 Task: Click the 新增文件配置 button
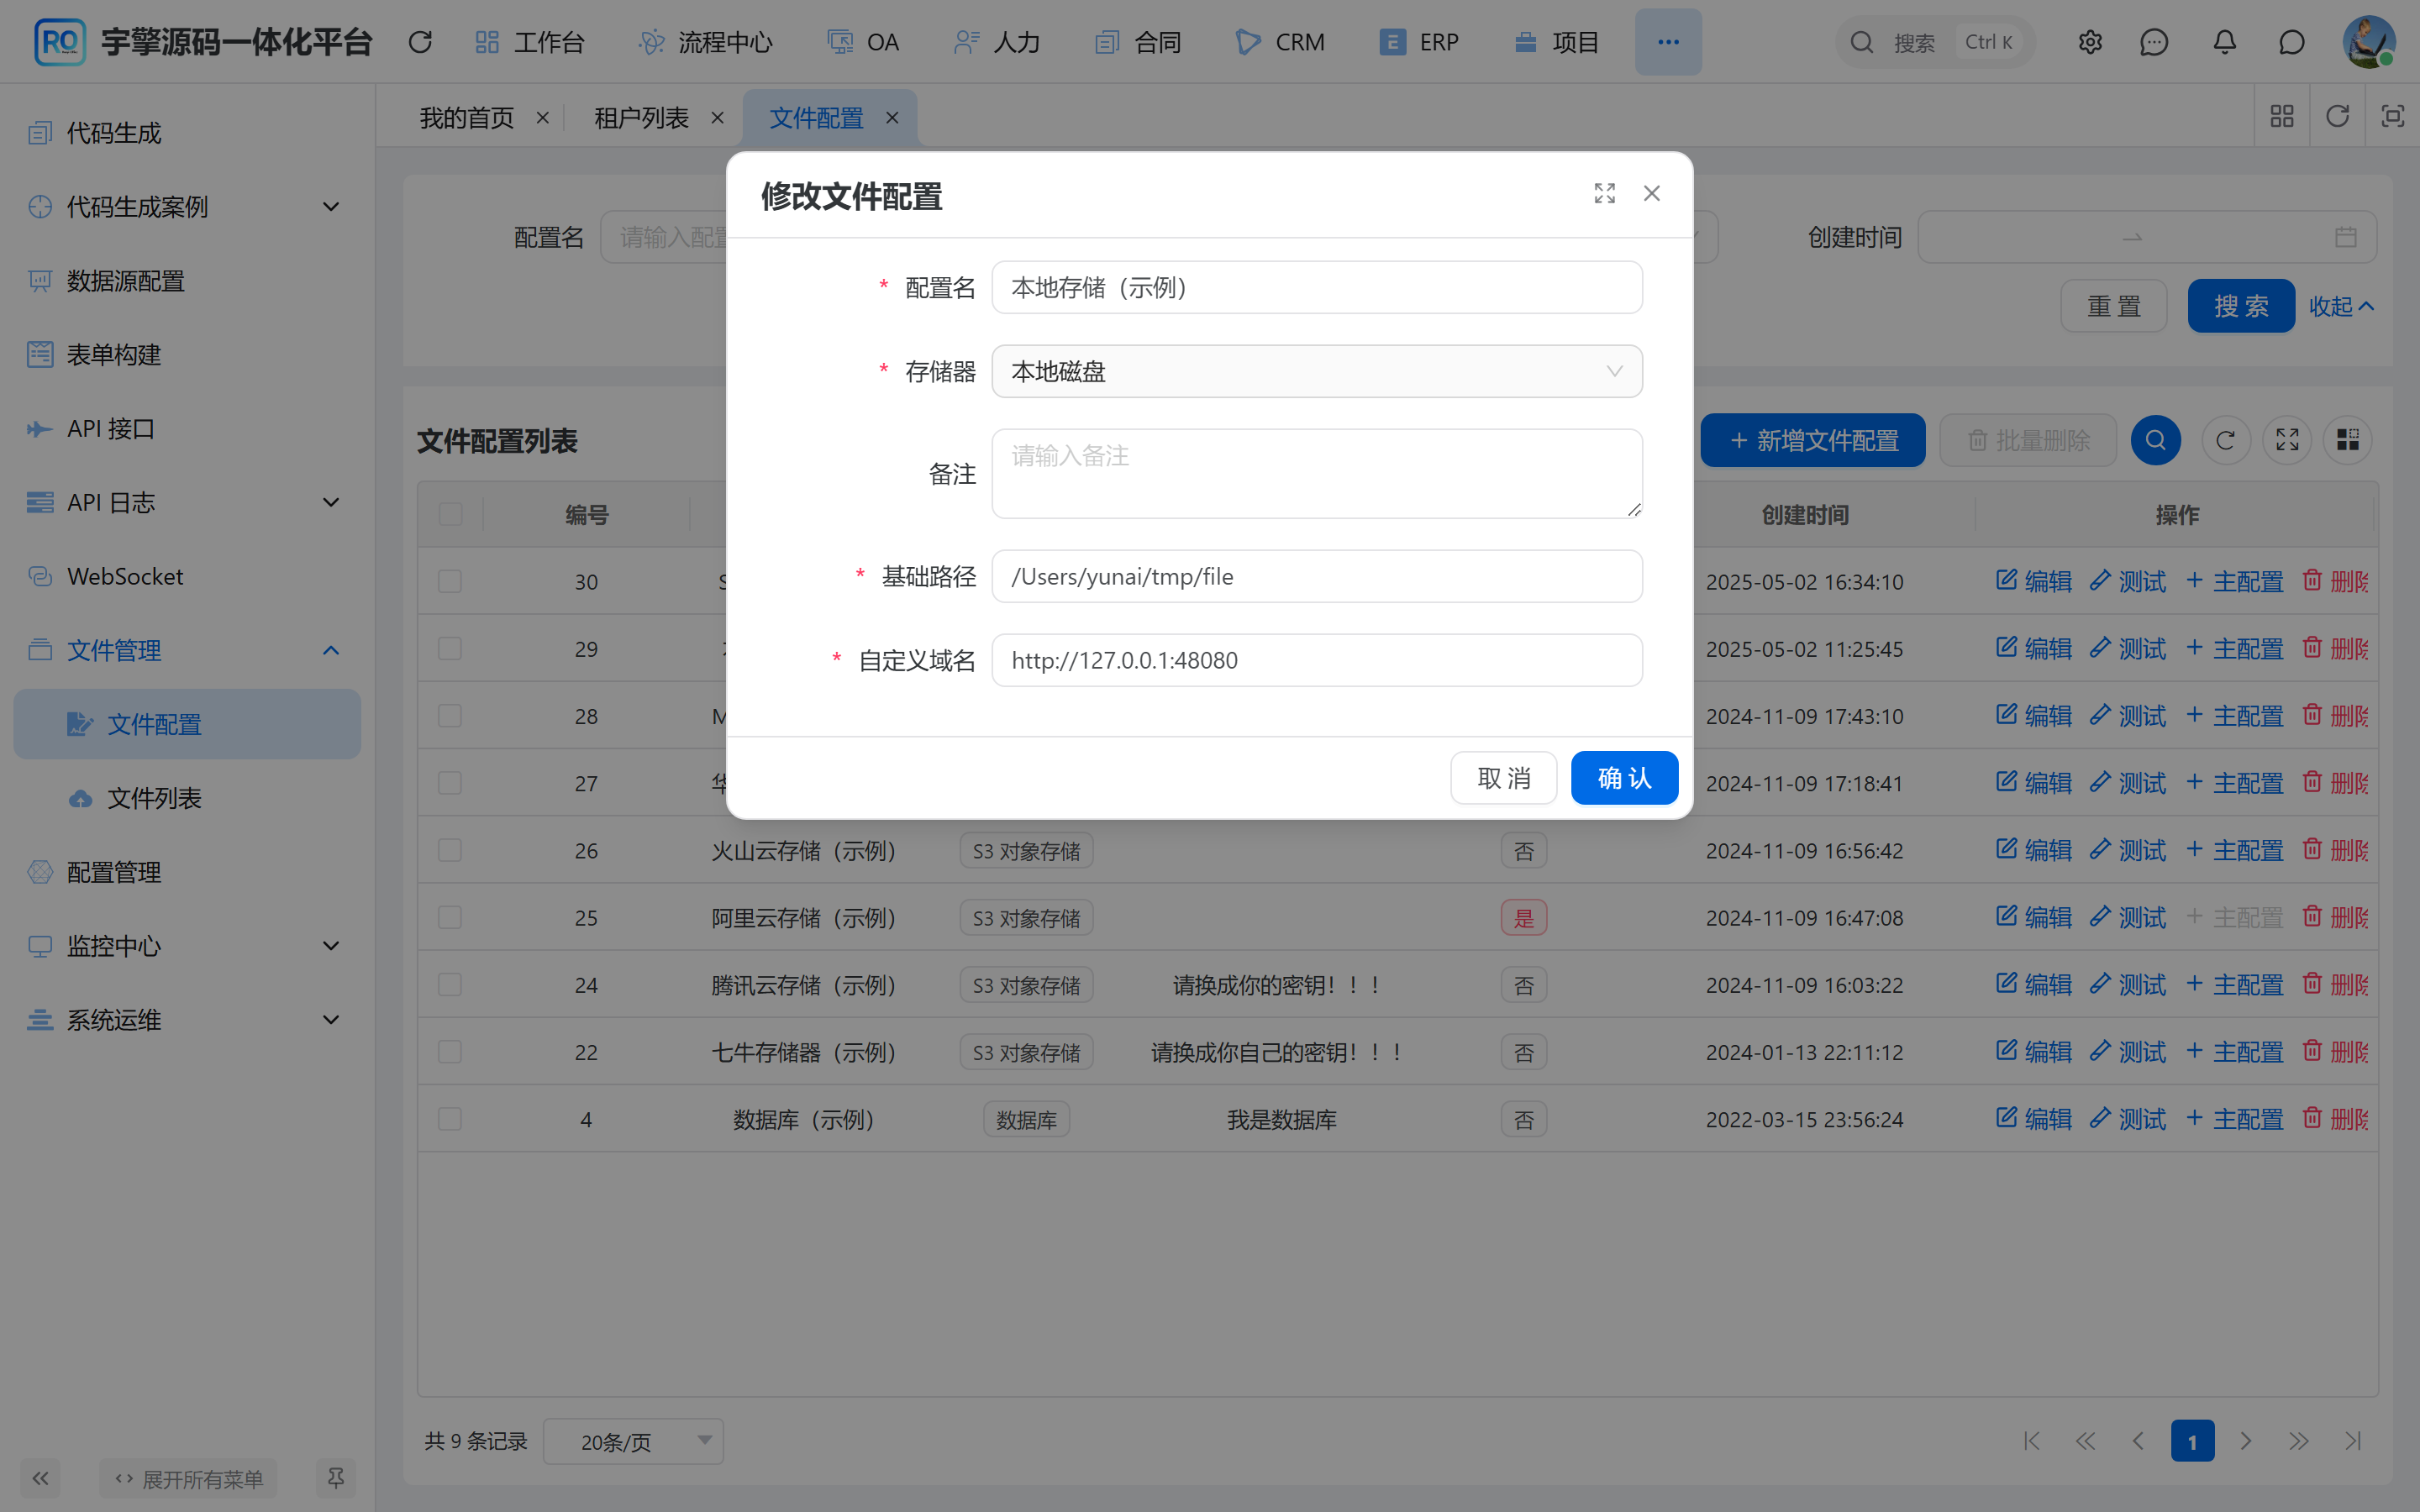click(1812, 440)
